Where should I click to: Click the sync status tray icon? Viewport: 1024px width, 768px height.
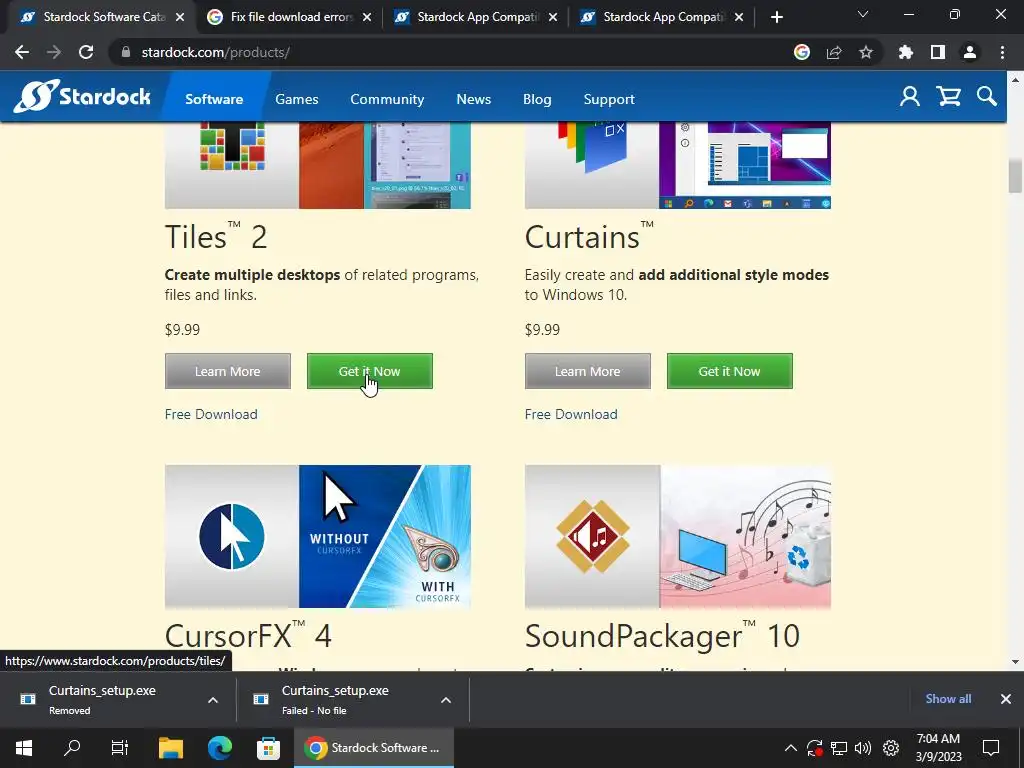(x=814, y=748)
